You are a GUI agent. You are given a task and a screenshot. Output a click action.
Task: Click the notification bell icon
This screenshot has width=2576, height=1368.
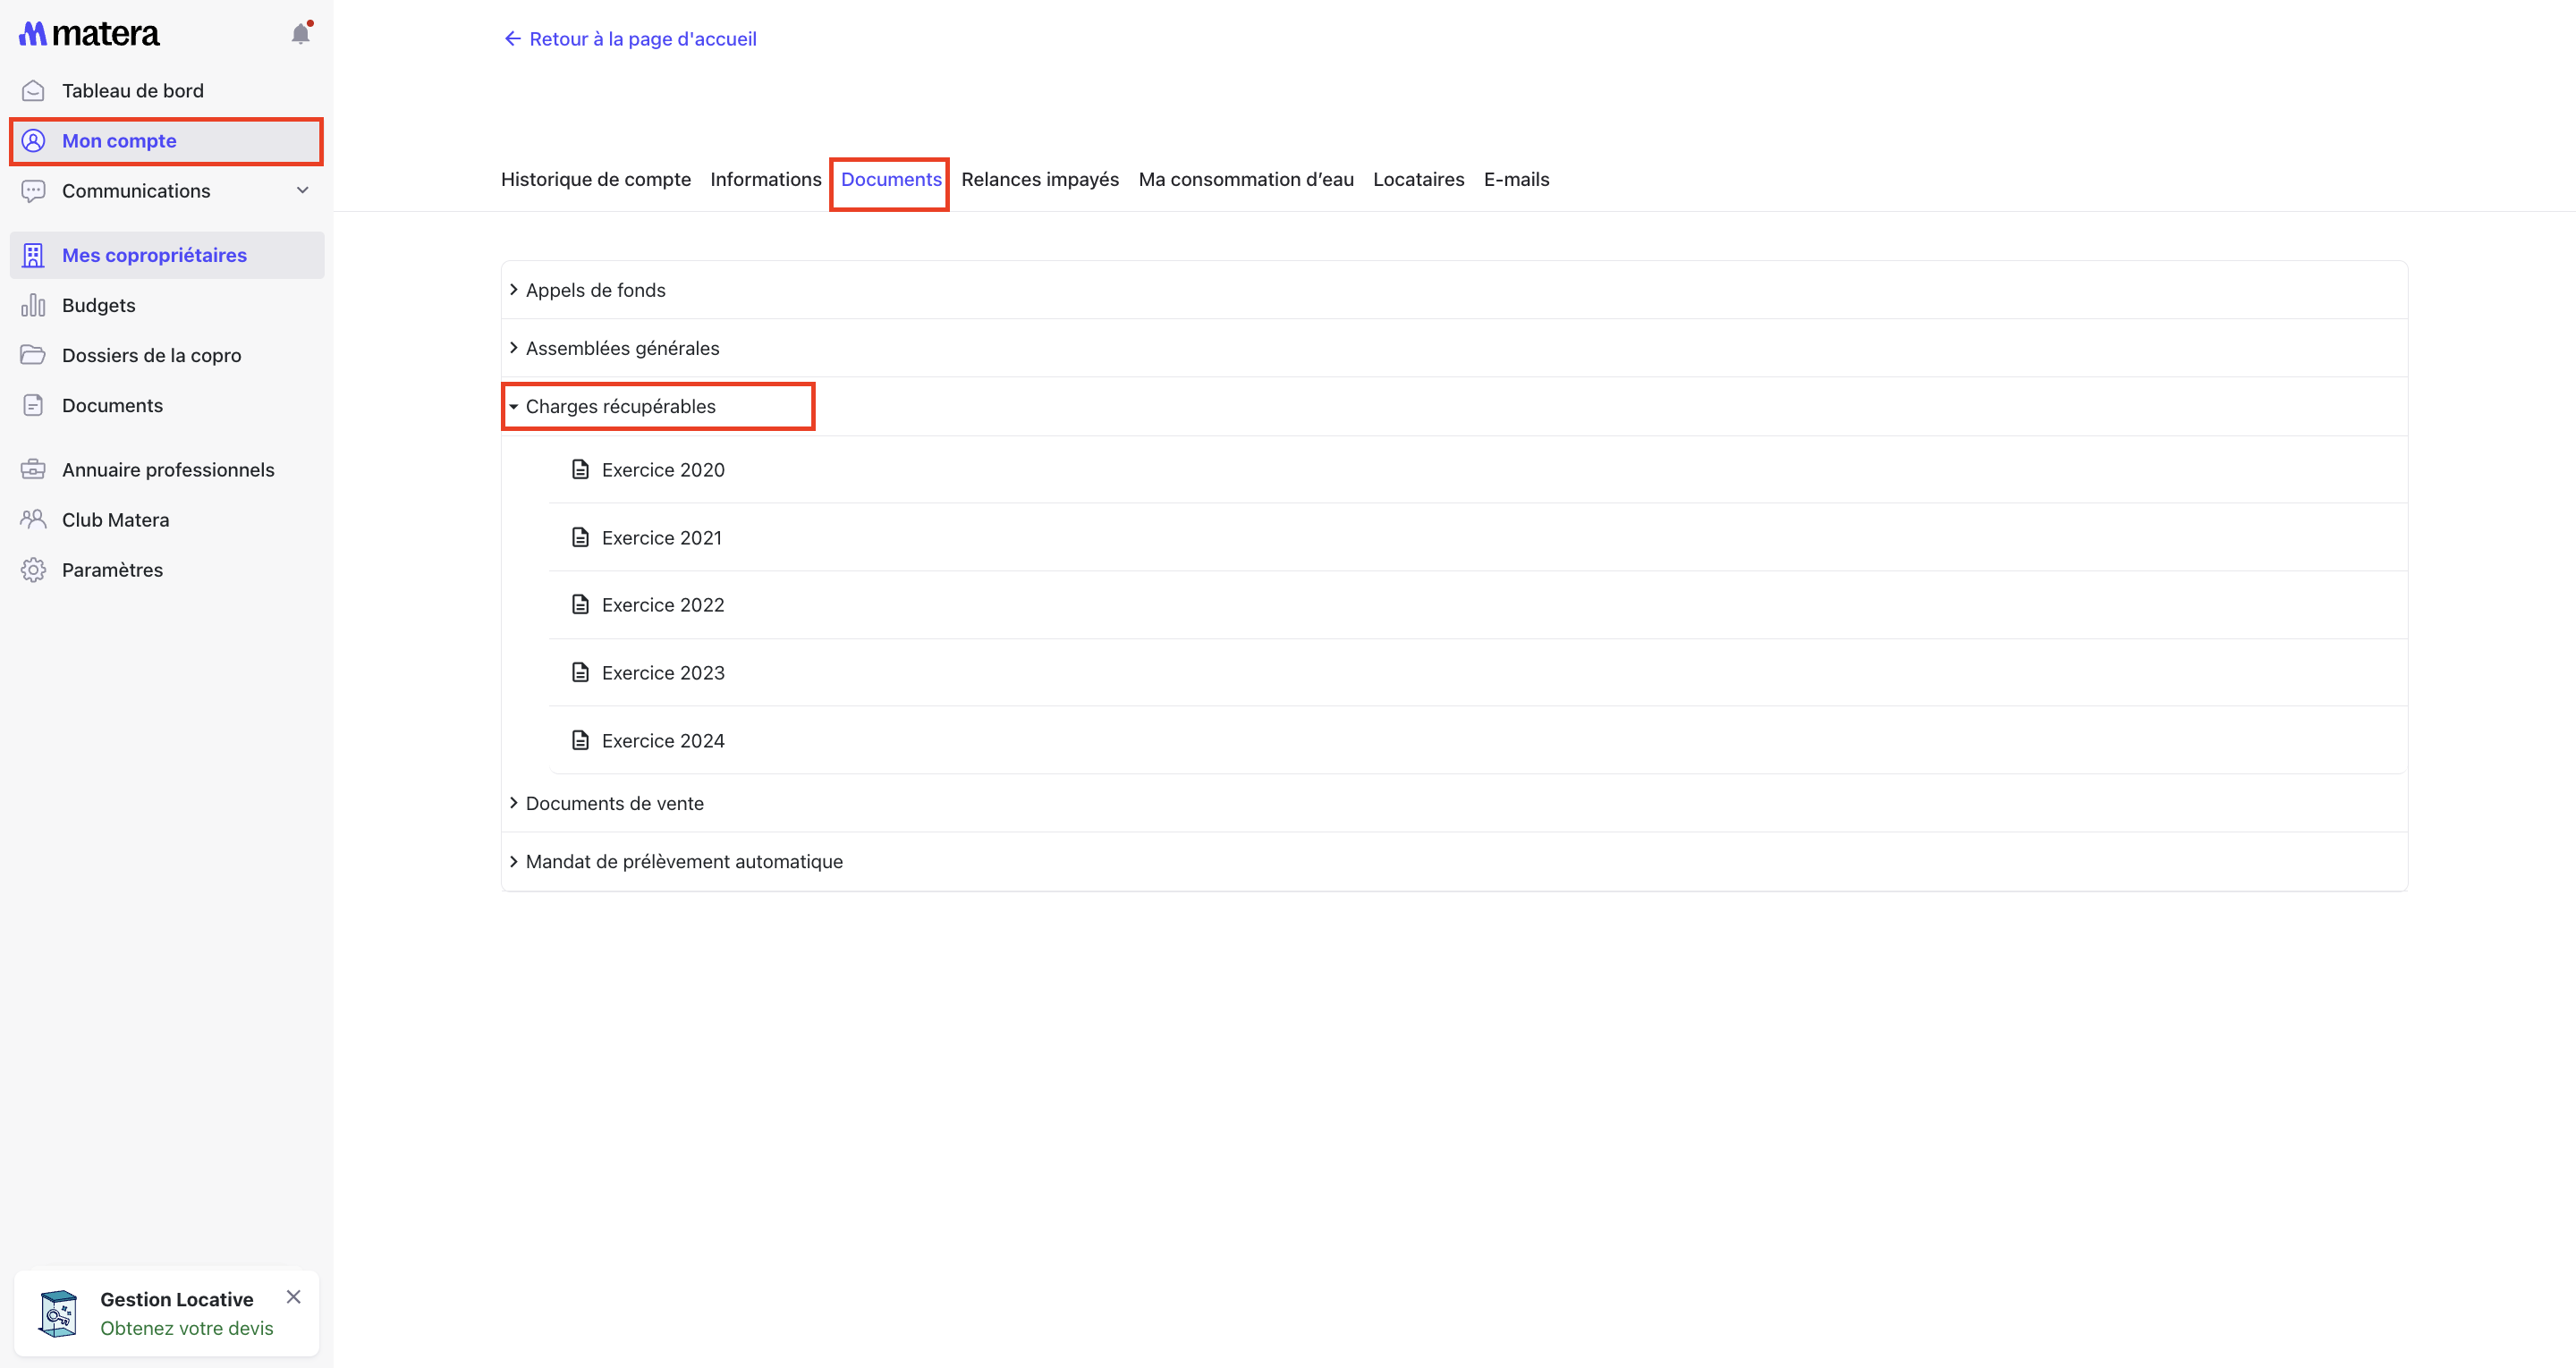[300, 34]
